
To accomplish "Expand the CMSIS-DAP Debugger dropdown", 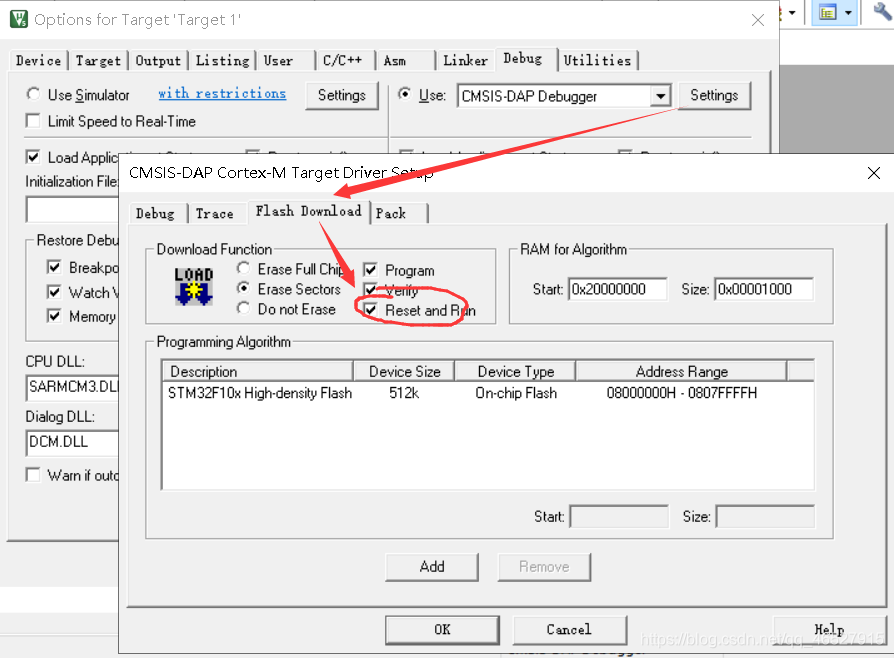I will click(x=660, y=96).
